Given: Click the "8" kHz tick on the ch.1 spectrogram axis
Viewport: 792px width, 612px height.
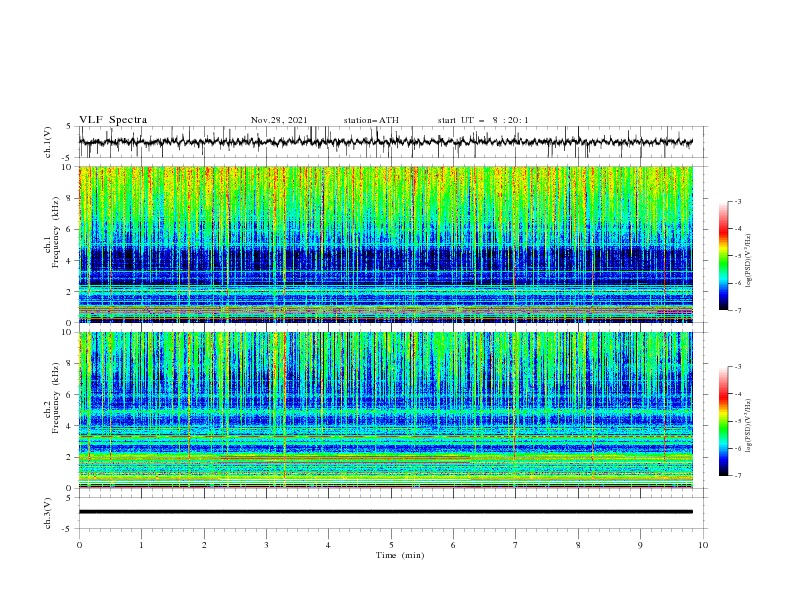Looking at the screenshot, I should click(70, 198).
